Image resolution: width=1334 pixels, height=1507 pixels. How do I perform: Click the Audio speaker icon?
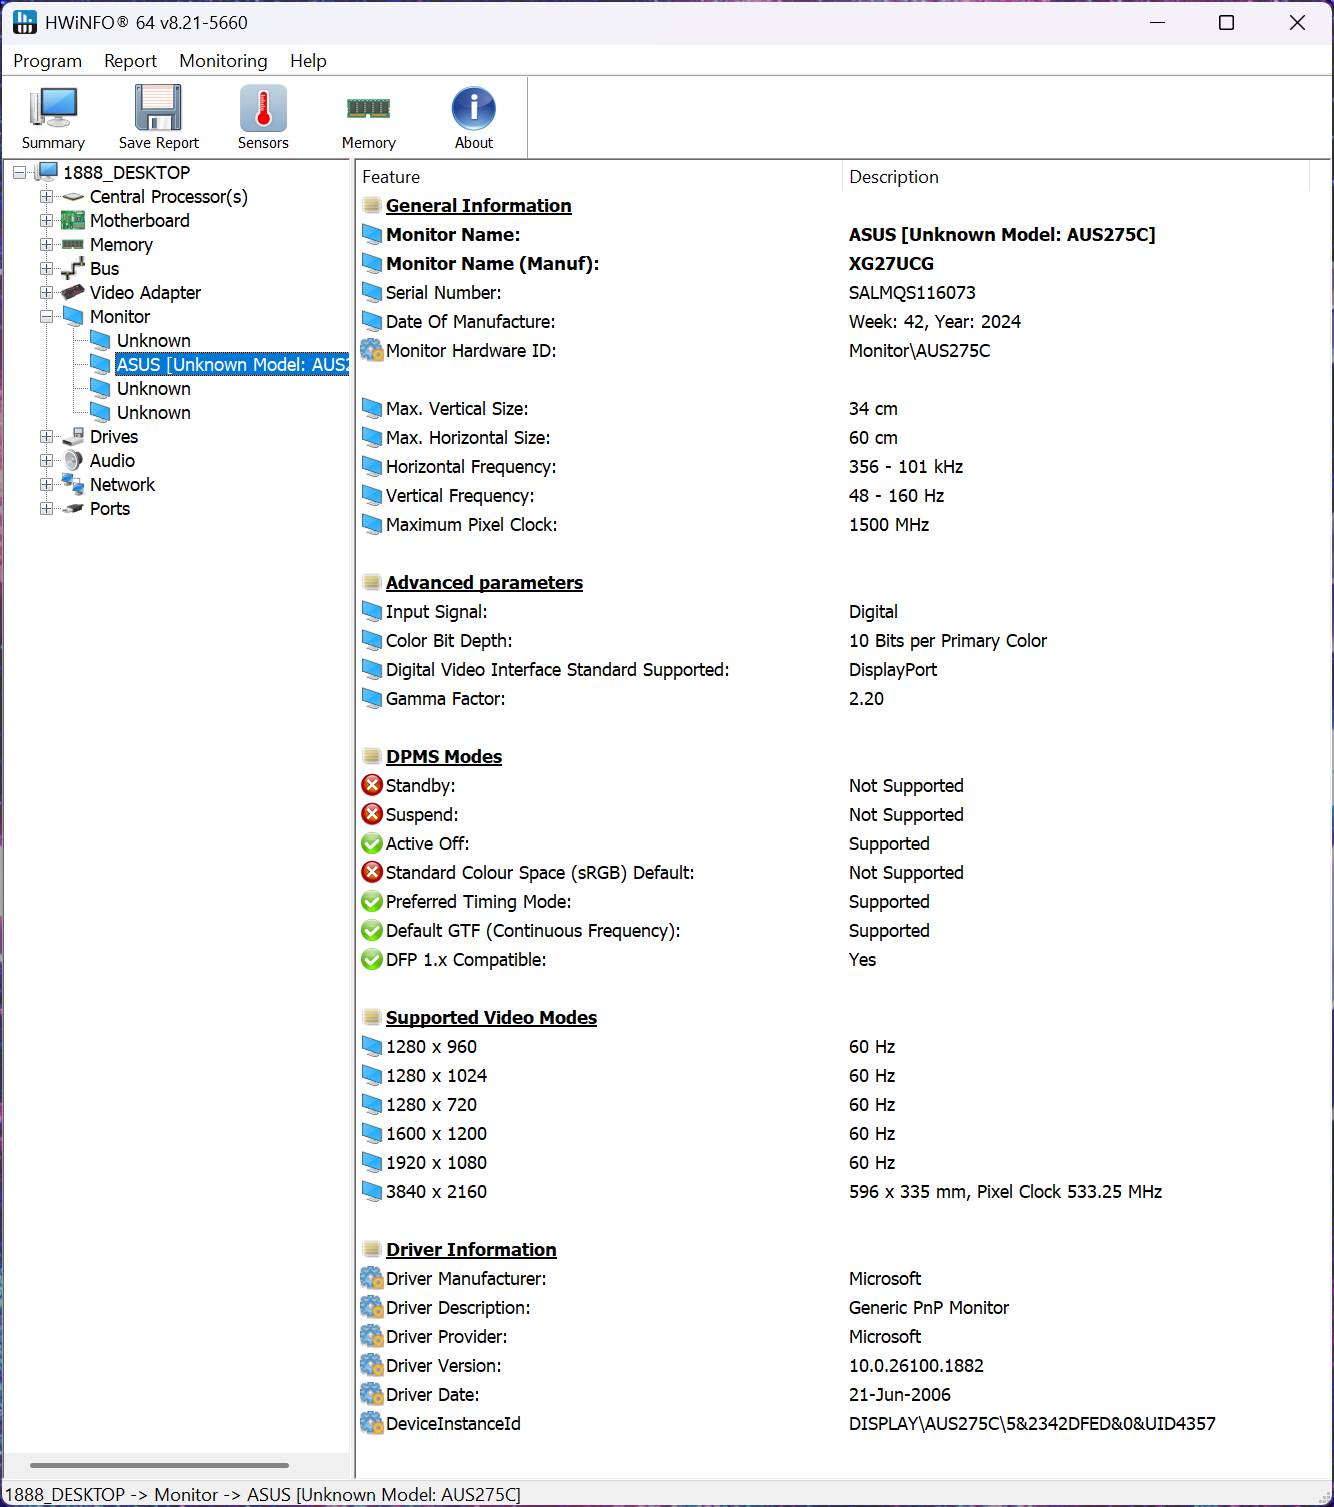[x=73, y=460]
